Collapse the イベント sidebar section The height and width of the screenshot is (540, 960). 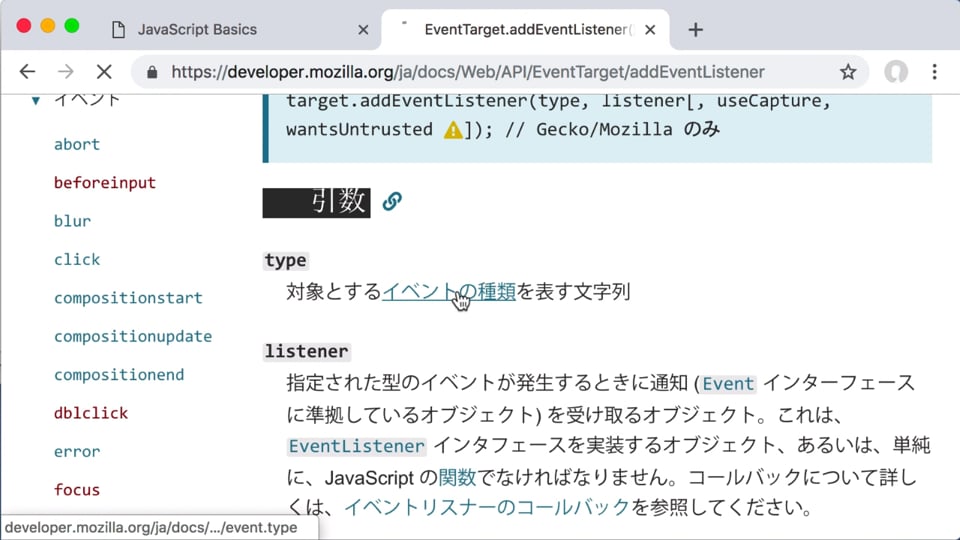click(36, 100)
